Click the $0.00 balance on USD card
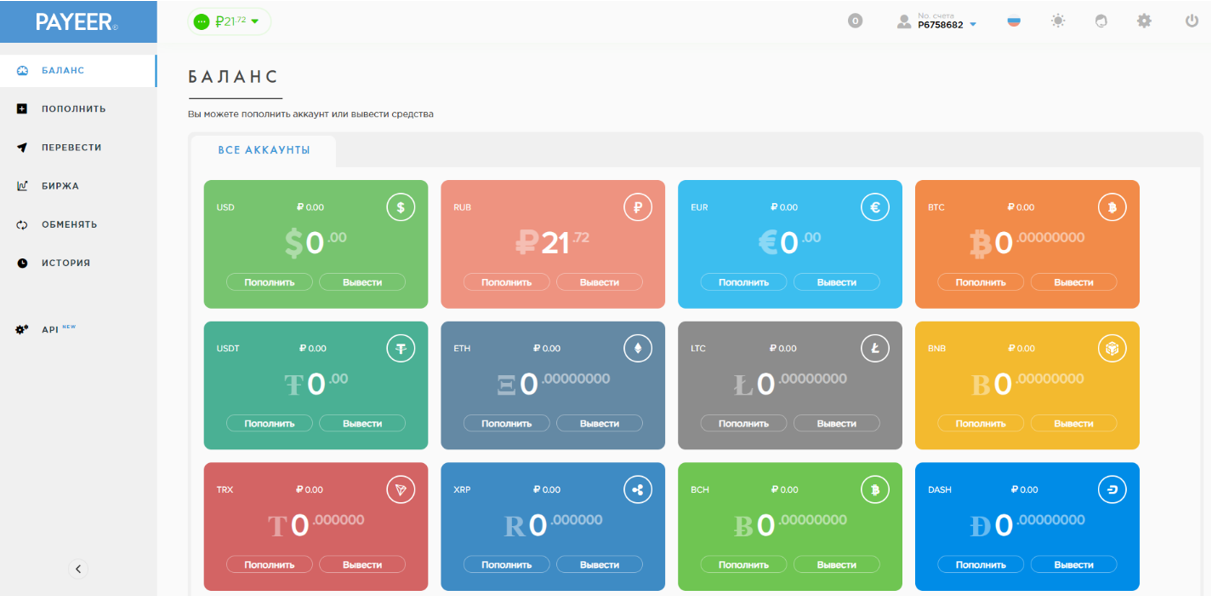The width and height of the screenshot is (1211, 603). click(x=316, y=243)
